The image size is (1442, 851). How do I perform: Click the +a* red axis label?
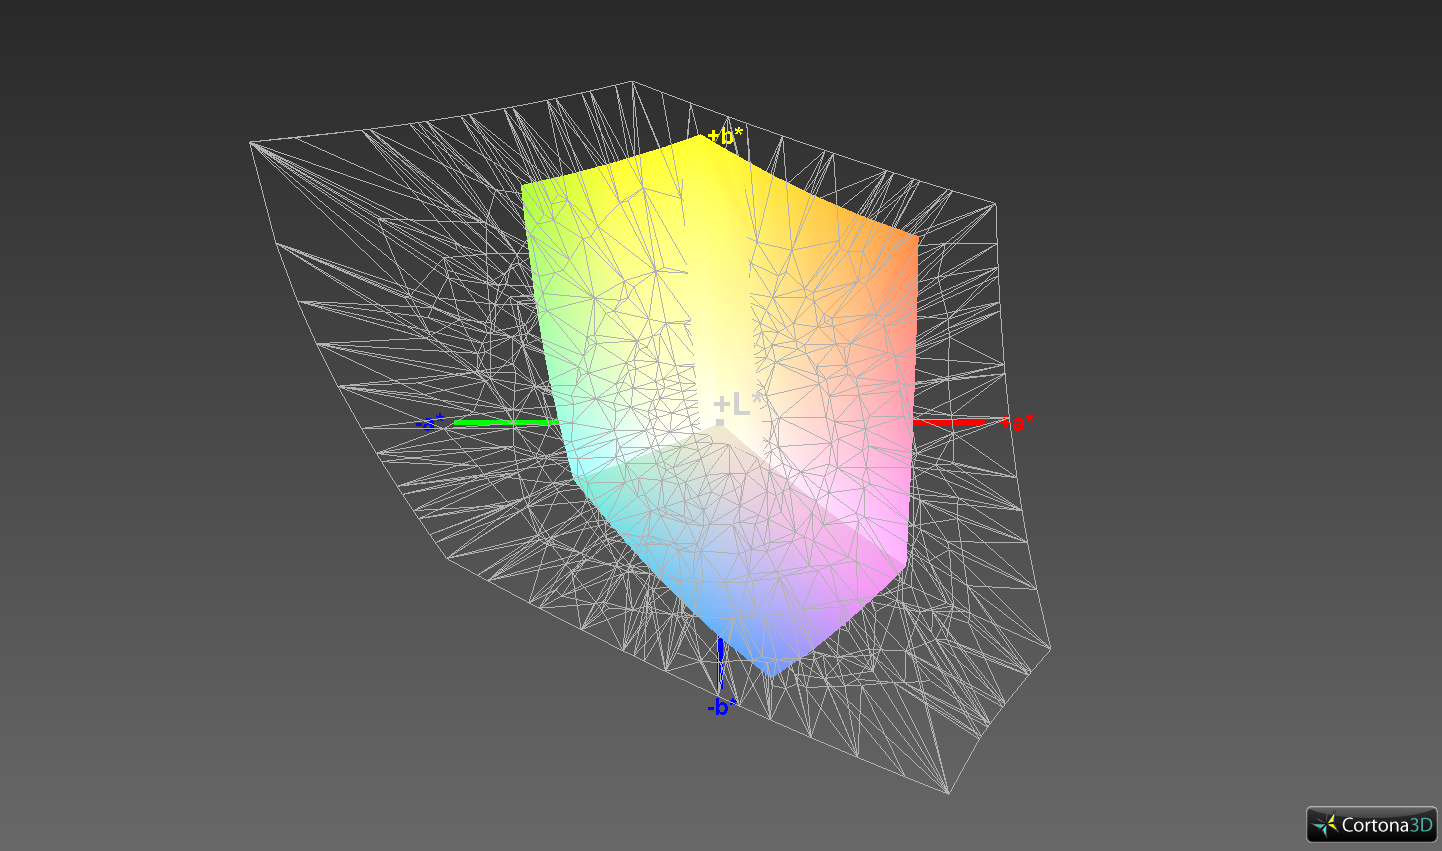pos(1017,422)
